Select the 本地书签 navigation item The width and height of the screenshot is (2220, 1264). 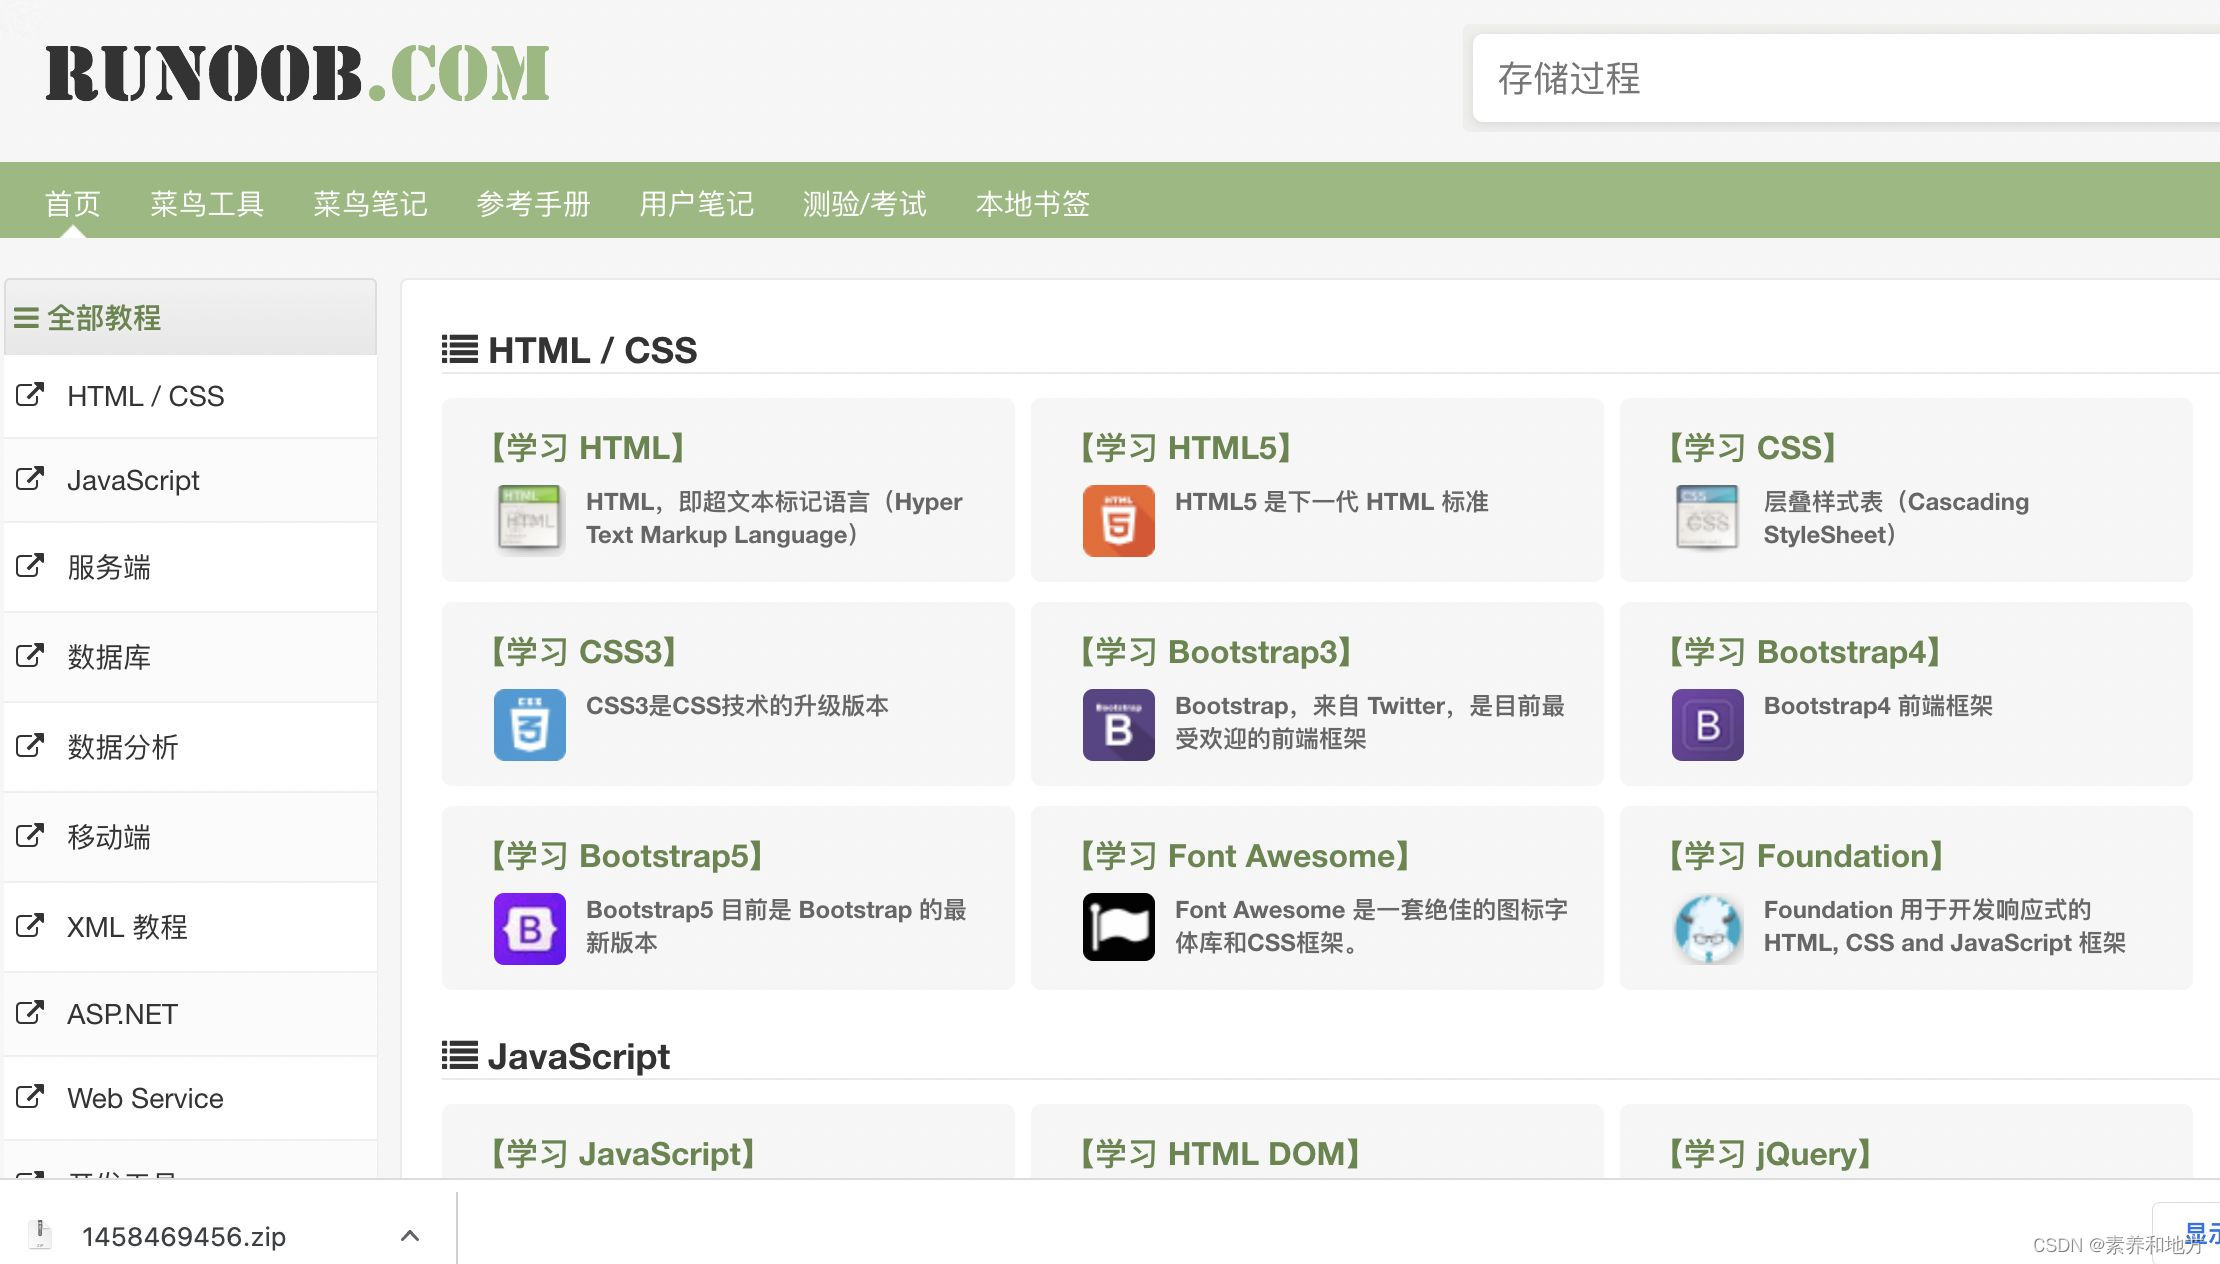[x=1032, y=204]
